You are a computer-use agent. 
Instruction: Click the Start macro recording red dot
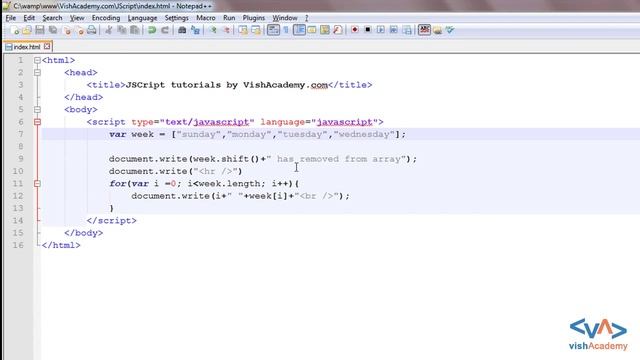(x=355, y=30)
